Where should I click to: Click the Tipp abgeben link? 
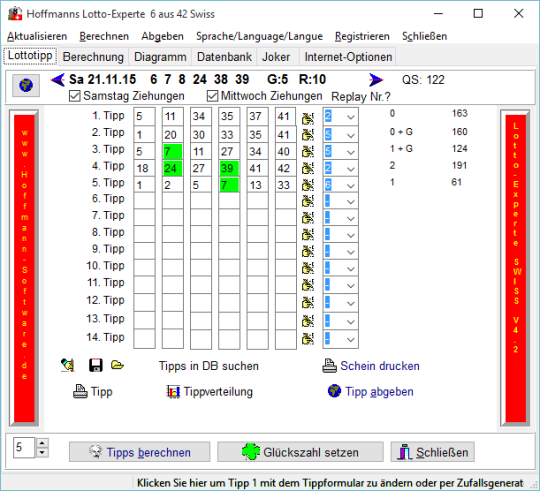click(x=379, y=392)
